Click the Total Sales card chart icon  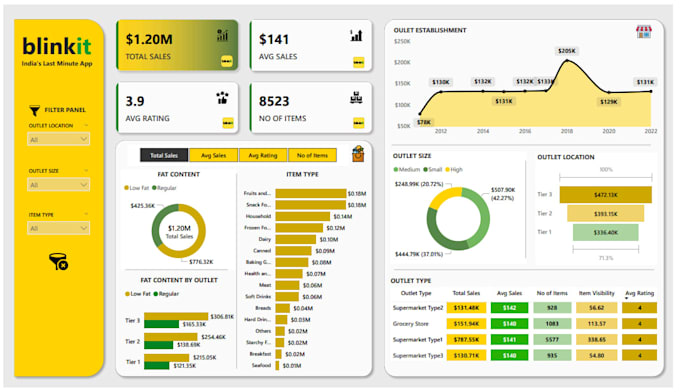pyautogui.click(x=222, y=35)
